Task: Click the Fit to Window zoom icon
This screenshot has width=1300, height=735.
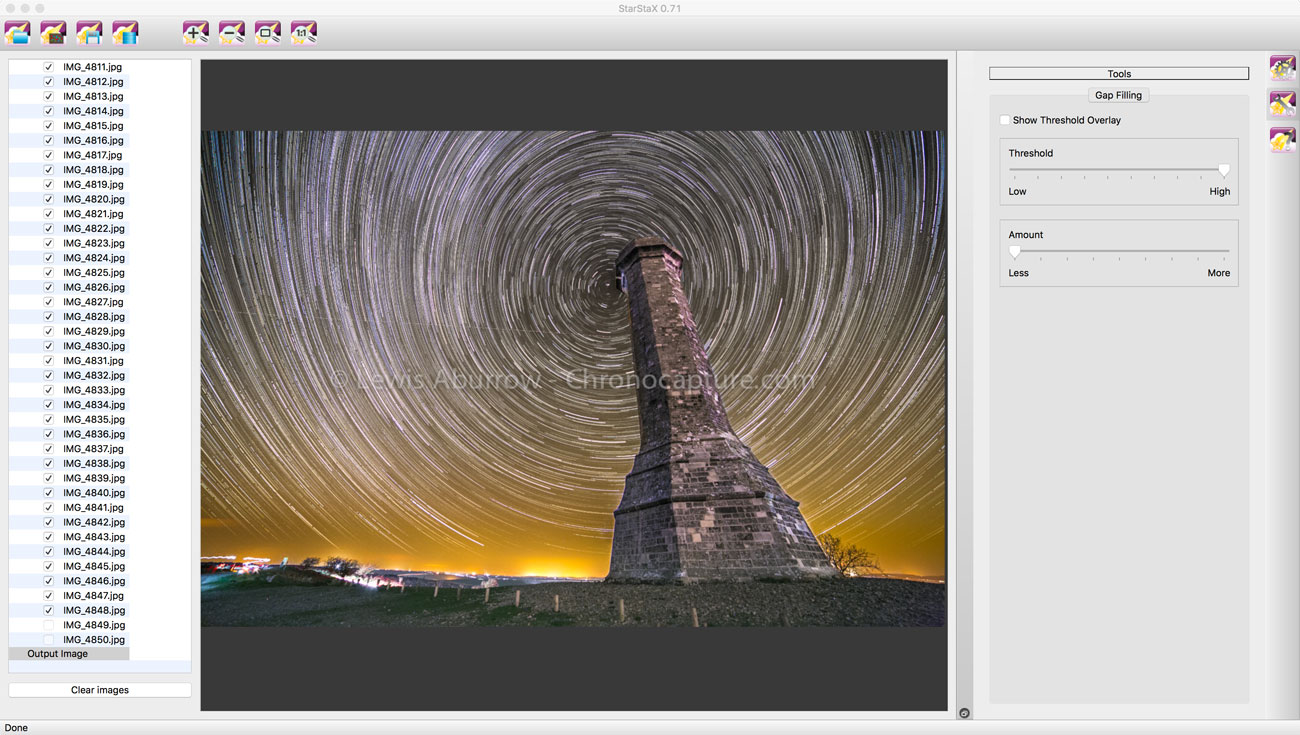Action: point(268,33)
